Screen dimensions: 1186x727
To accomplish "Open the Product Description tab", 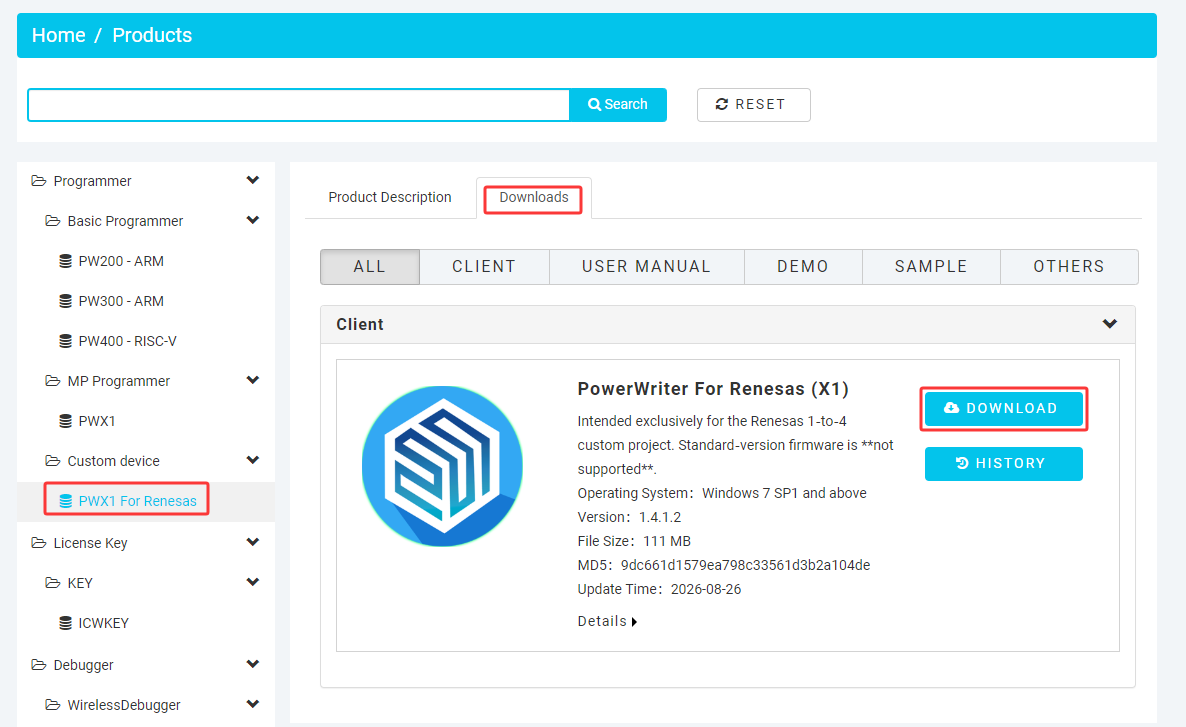I will 390,197.
